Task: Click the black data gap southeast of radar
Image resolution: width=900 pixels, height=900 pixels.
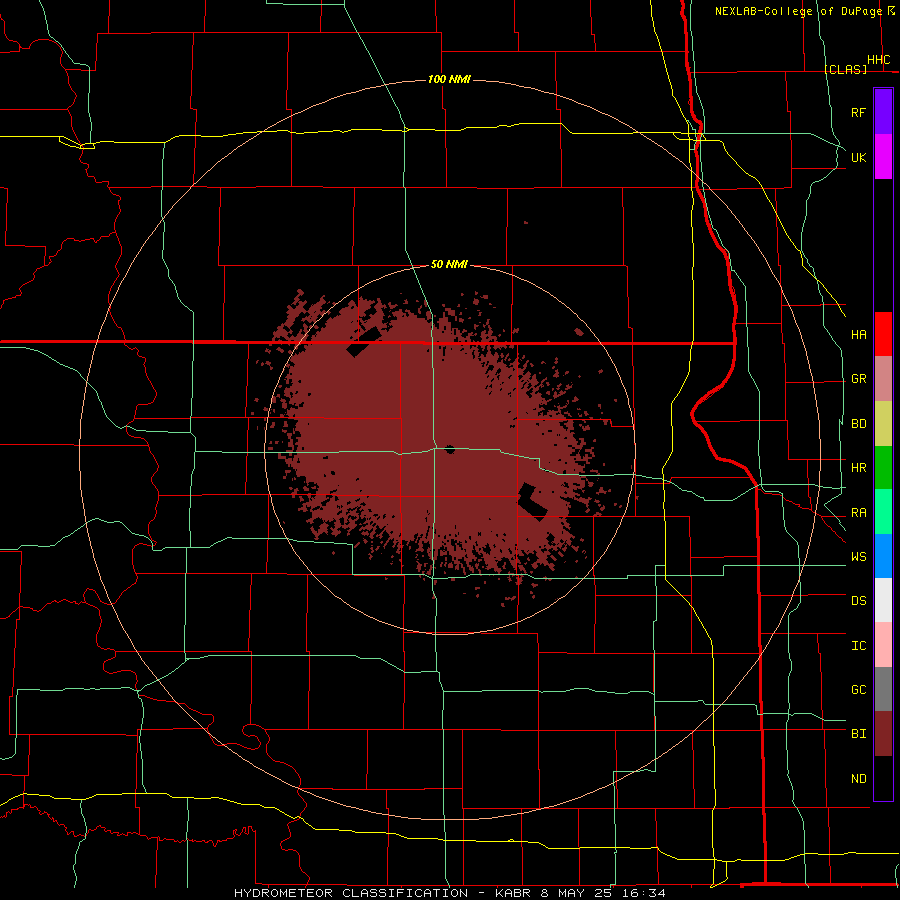Action: [533, 502]
